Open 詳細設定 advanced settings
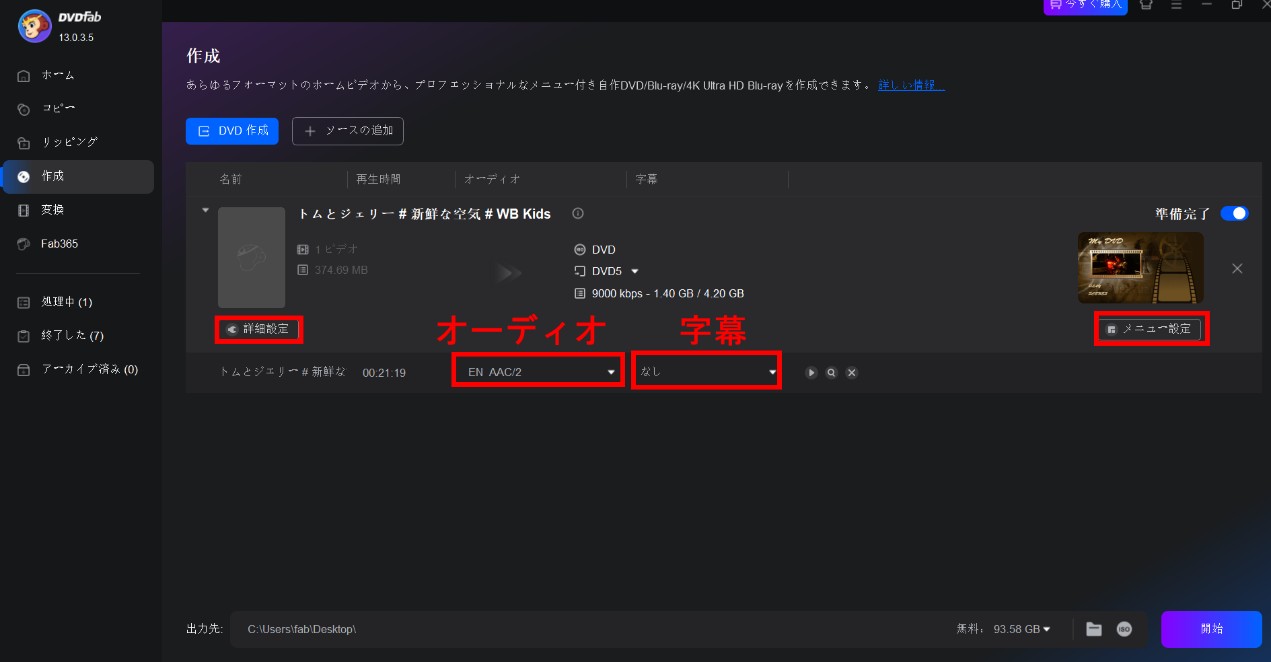Image resolution: width=1271 pixels, height=662 pixels. click(x=259, y=329)
